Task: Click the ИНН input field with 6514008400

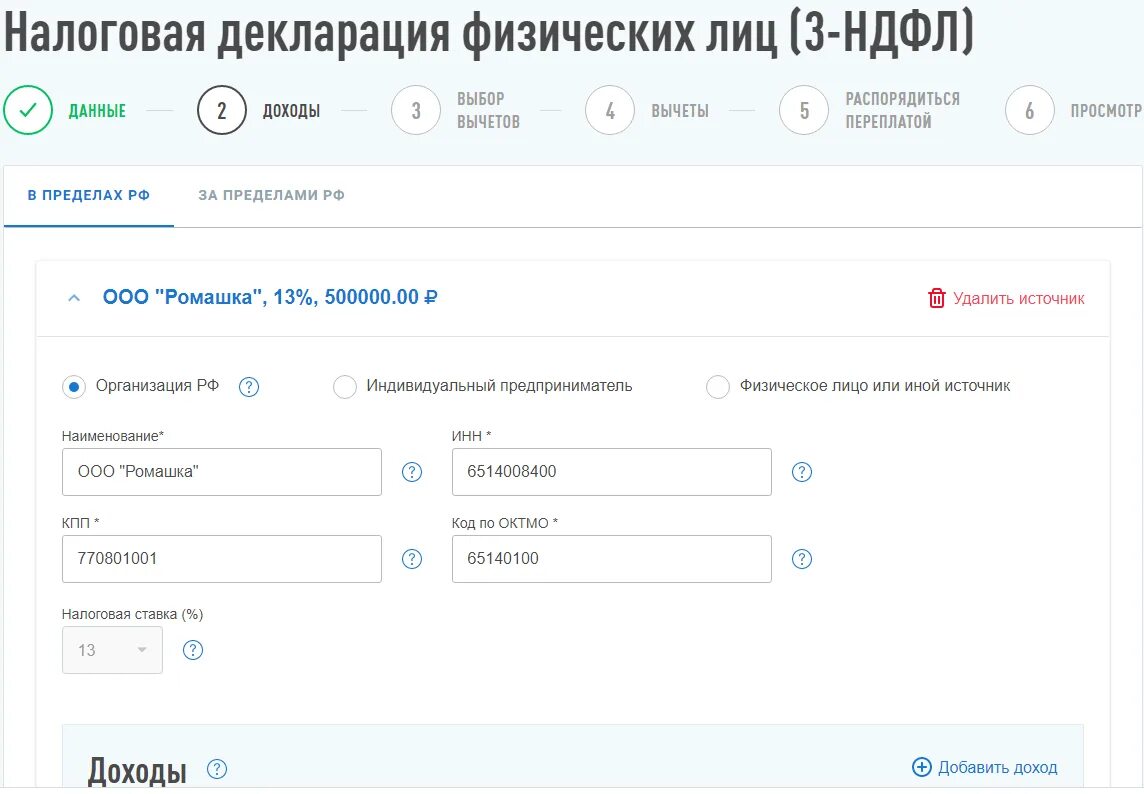Action: [611, 472]
